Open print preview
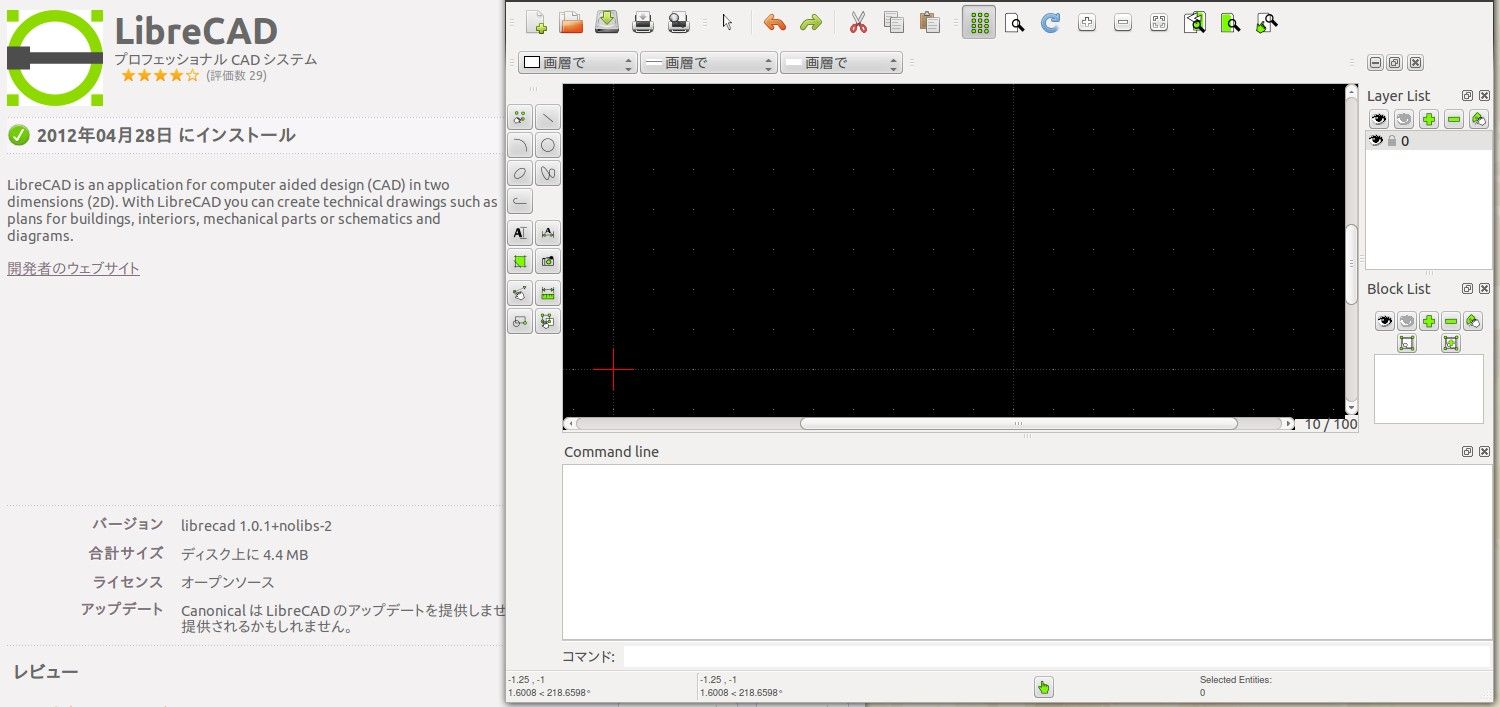The height and width of the screenshot is (707, 1500). (678, 22)
